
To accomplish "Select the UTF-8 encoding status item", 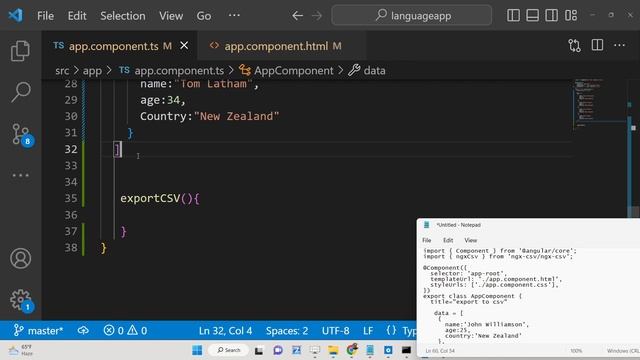I will [x=336, y=330].
